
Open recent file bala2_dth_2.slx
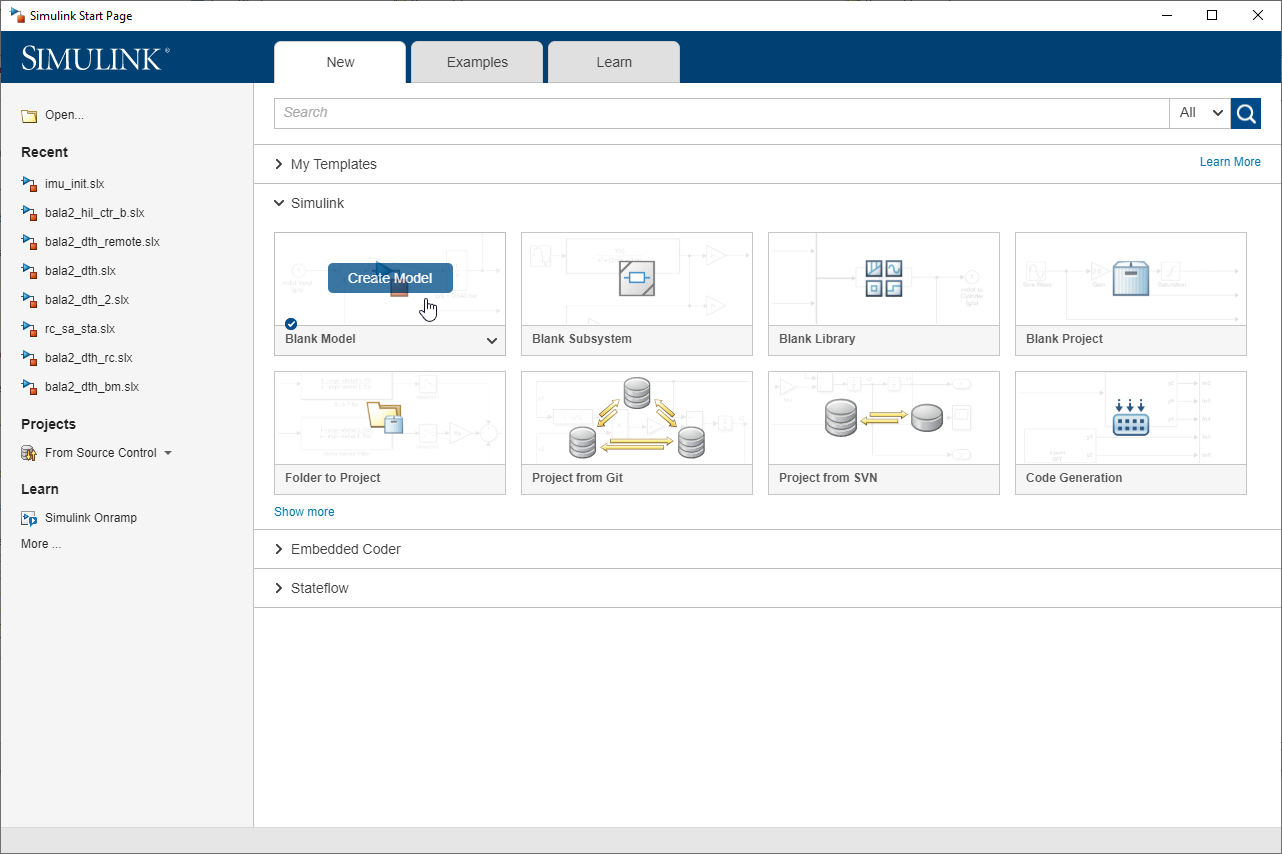coord(87,300)
